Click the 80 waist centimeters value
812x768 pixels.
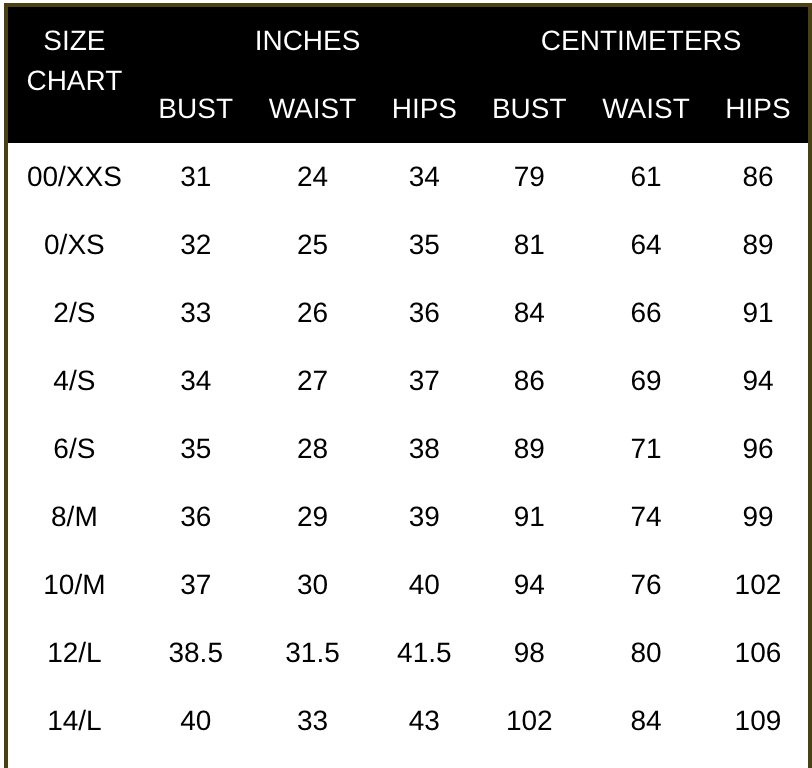tap(646, 653)
